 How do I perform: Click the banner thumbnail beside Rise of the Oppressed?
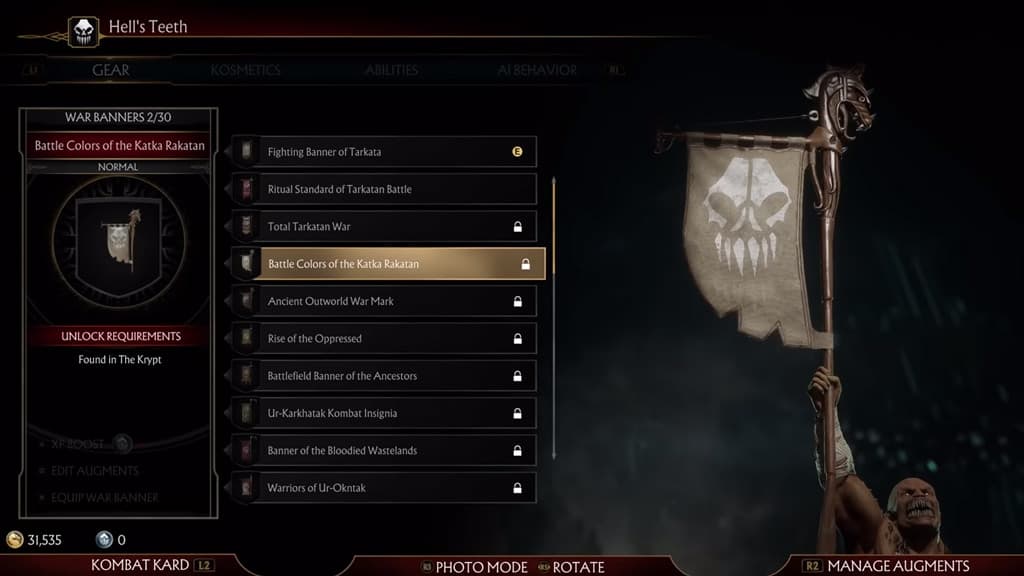[246, 338]
